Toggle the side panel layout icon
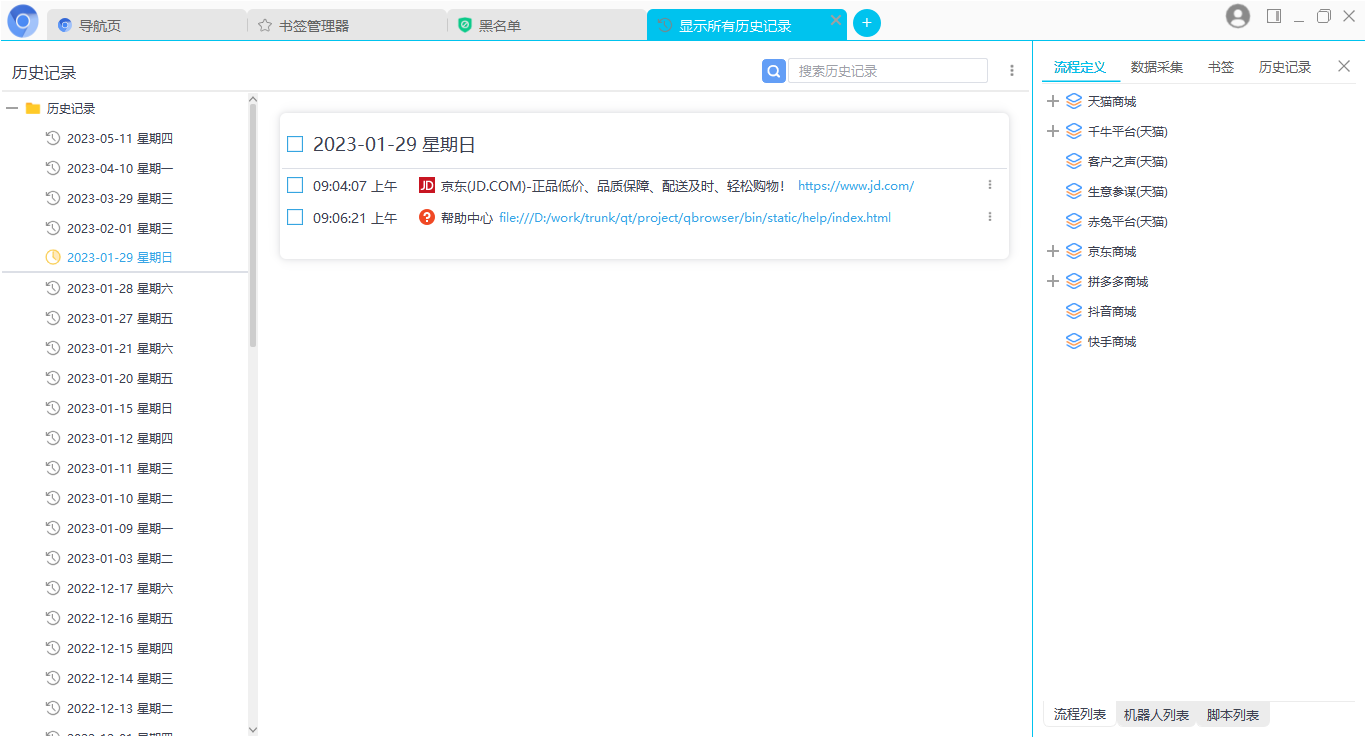 [1274, 16]
